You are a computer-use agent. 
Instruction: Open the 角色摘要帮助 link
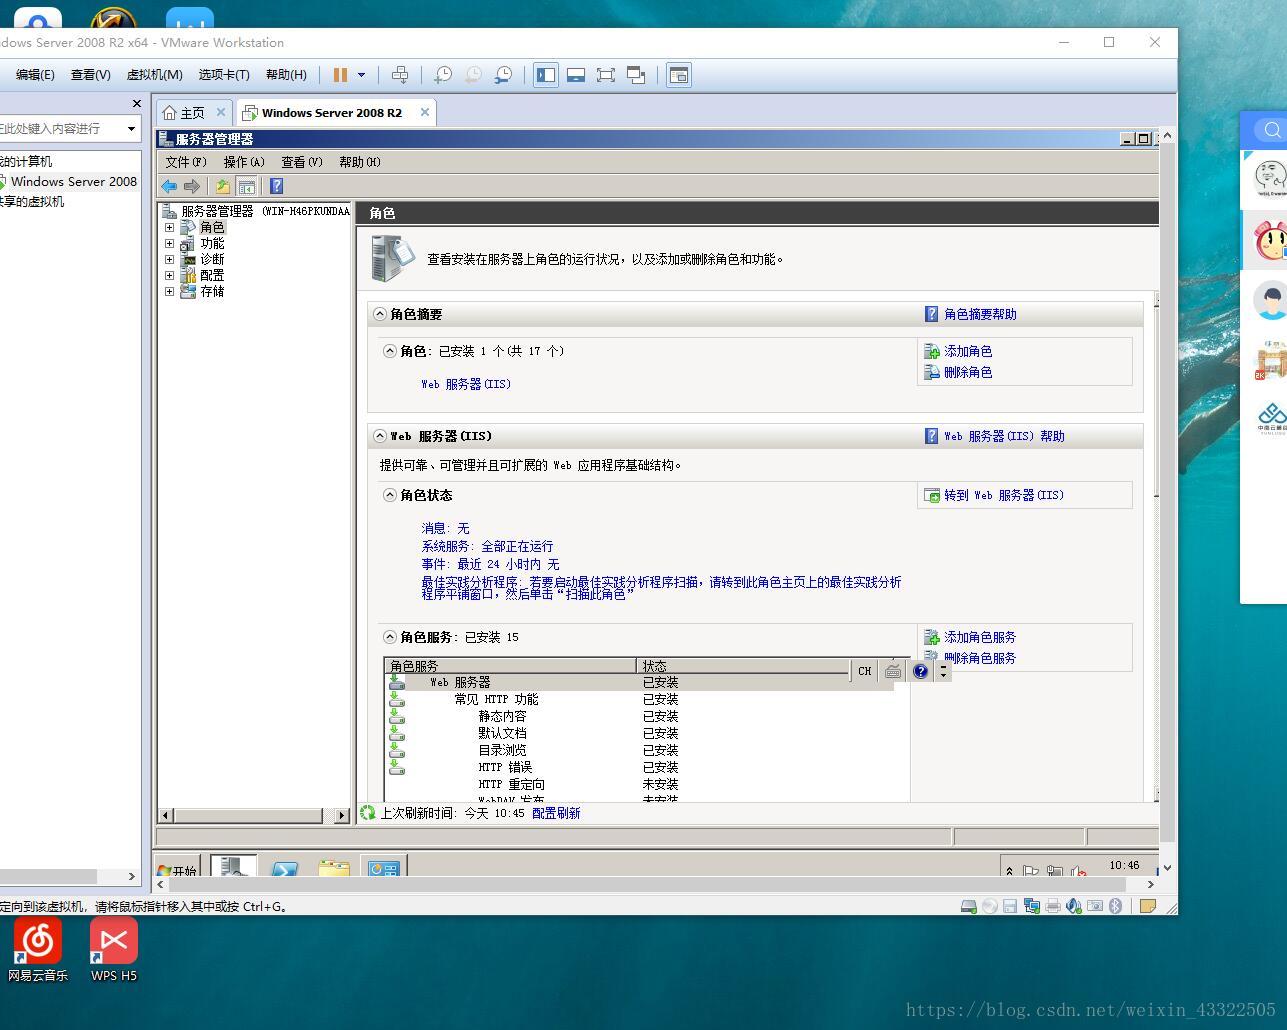click(x=980, y=314)
